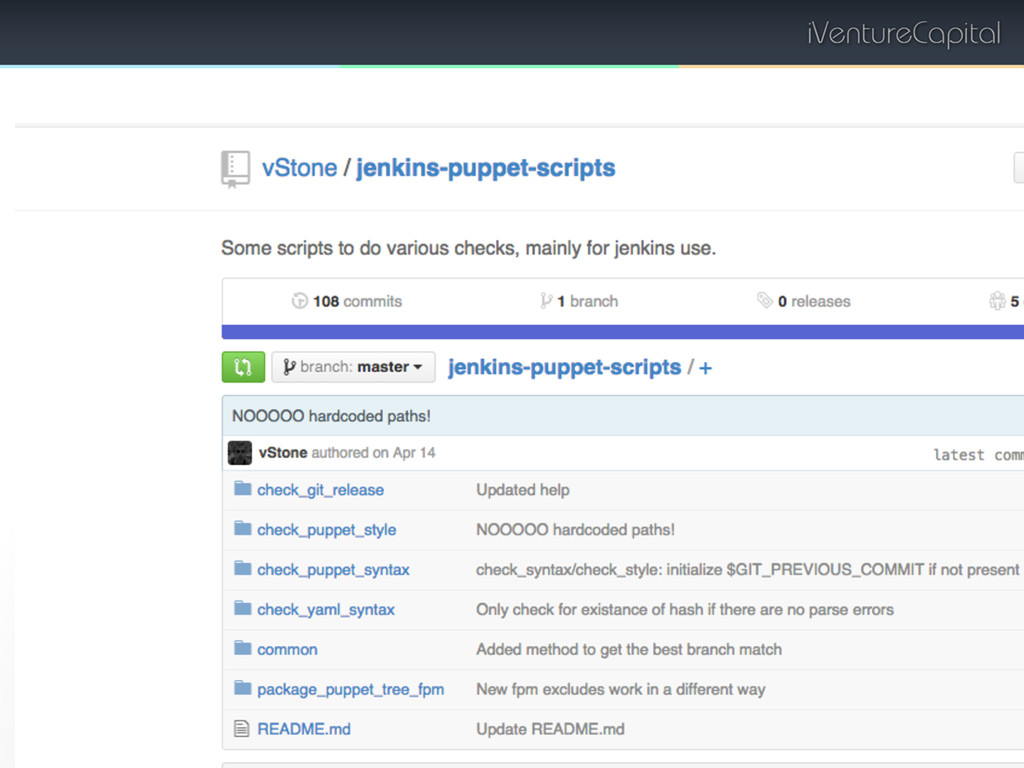This screenshot has height=768, width=1024.
Task: Open the check_yaml_syntax folder
Action: 326,609
